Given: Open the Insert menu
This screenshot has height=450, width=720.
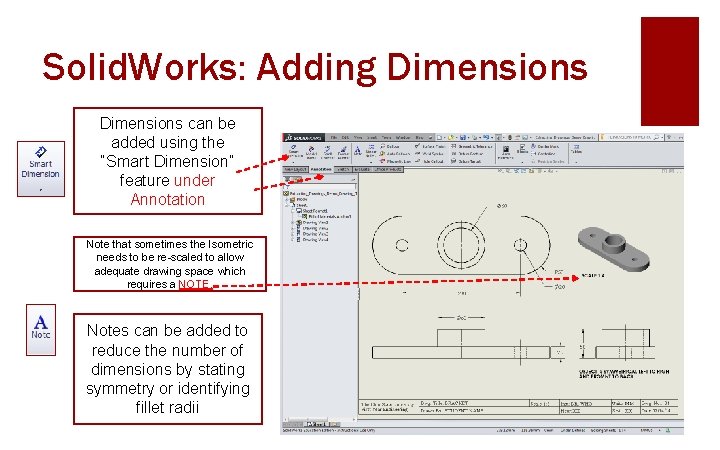Looking at the screenshot, I should pos(372,137).
